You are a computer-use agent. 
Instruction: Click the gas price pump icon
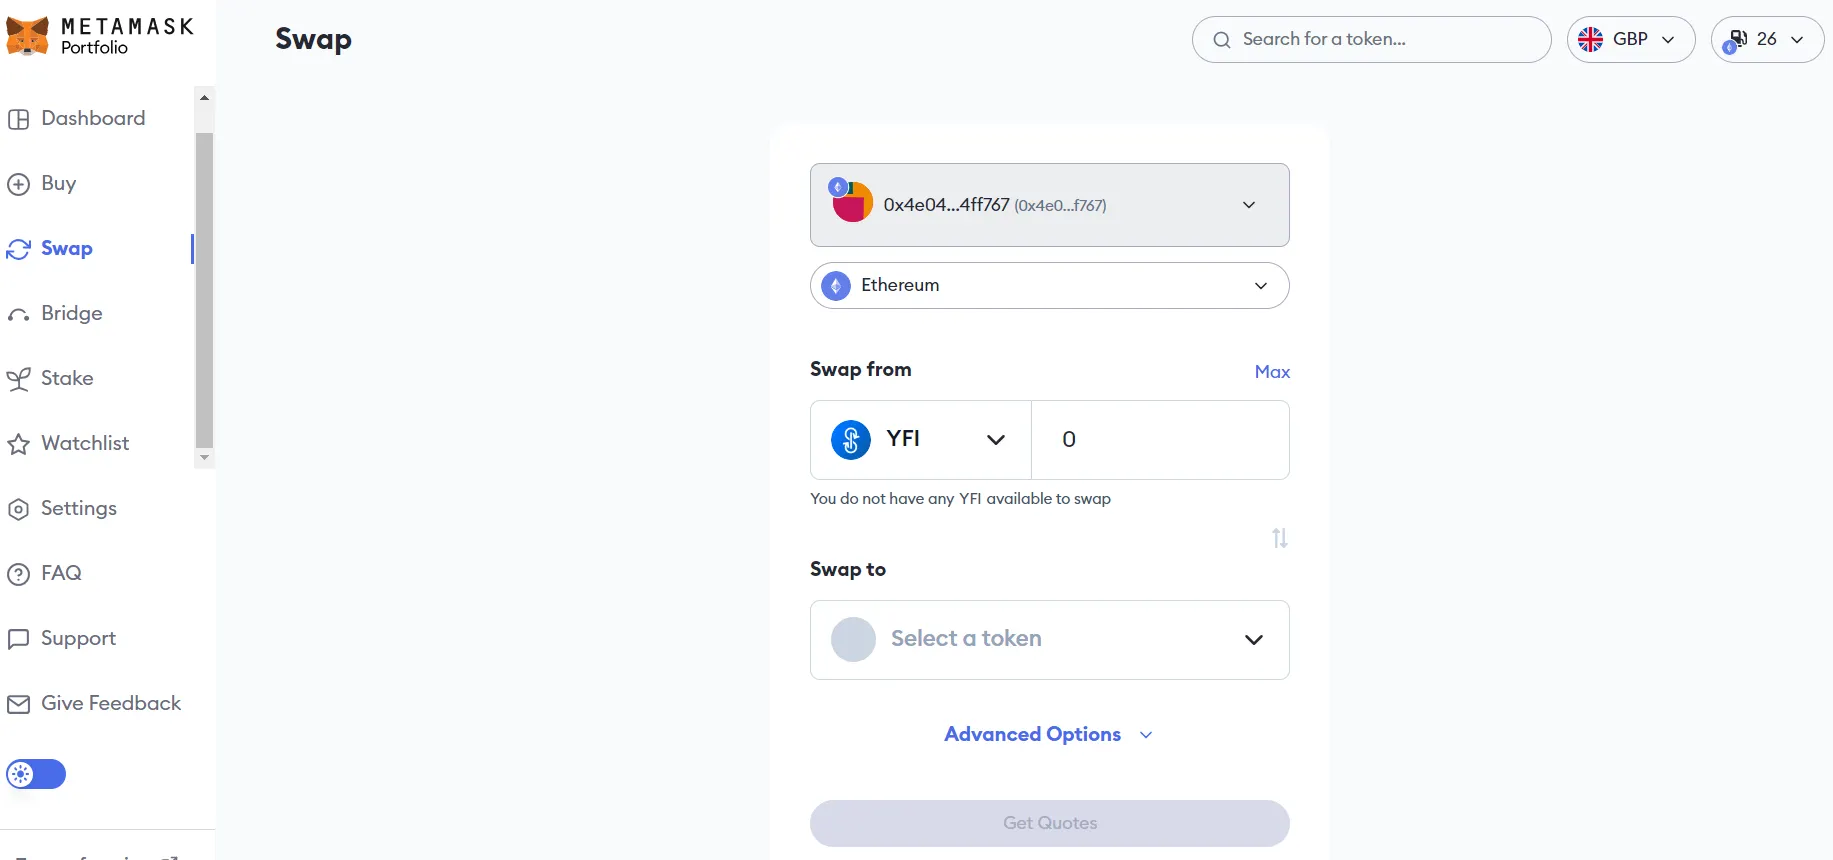tap(1736, 40)
